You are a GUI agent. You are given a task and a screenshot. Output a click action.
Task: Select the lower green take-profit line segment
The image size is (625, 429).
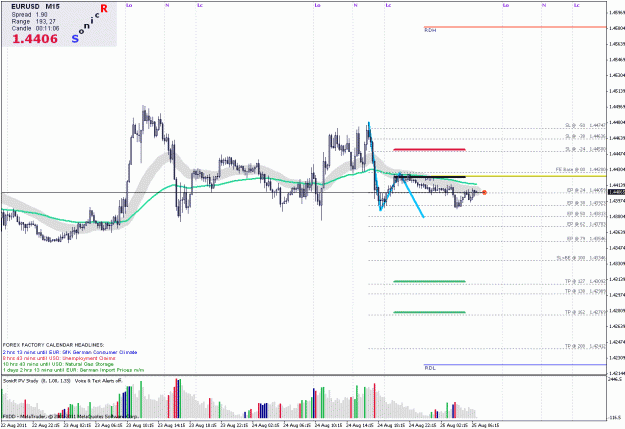click(429, 312)
